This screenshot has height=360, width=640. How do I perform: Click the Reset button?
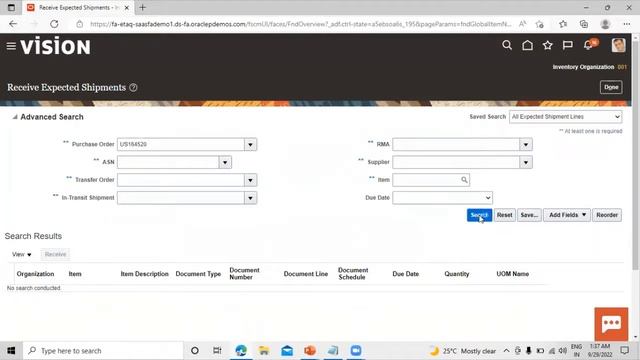(504, 215)
